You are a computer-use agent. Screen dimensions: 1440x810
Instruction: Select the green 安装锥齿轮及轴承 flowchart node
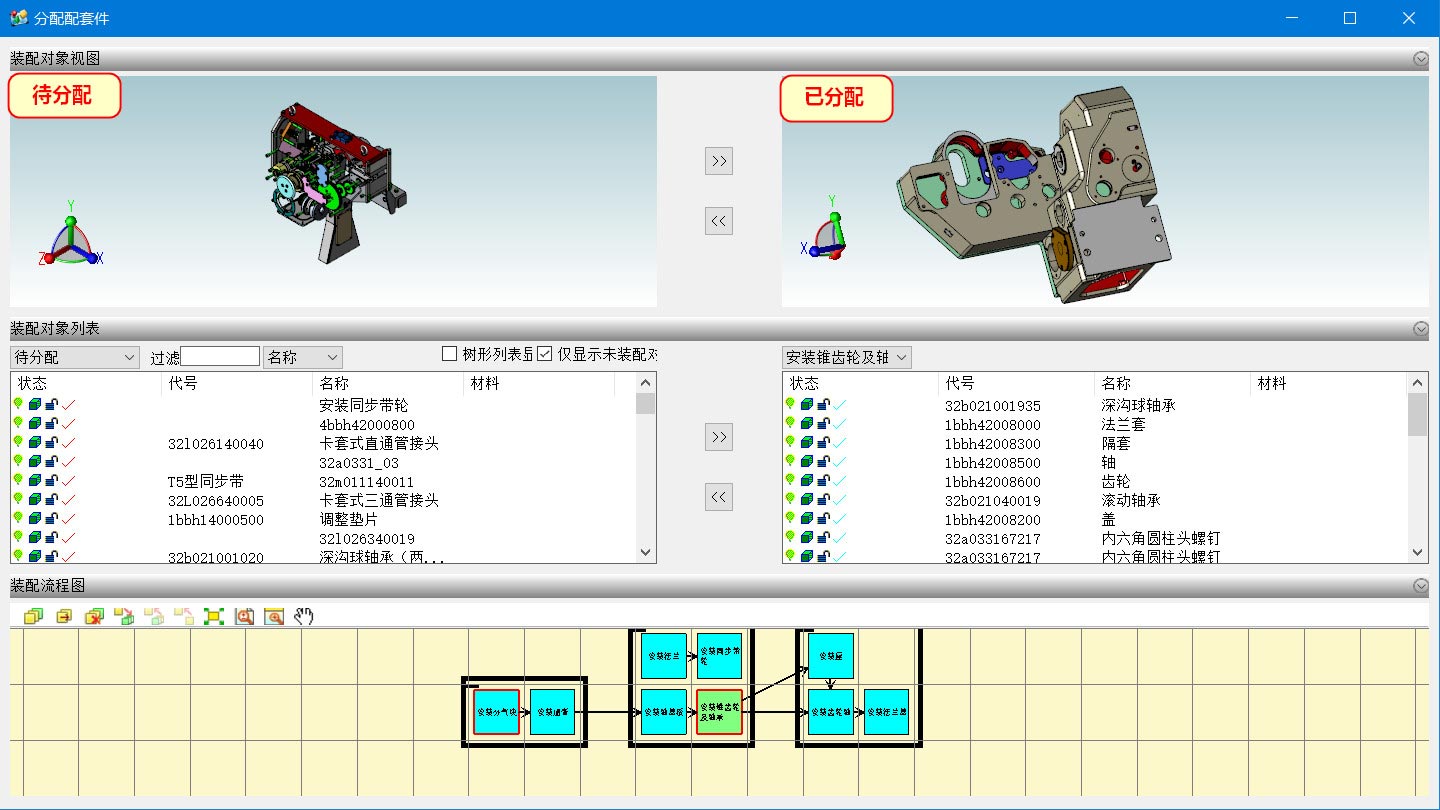click(719, 713)
